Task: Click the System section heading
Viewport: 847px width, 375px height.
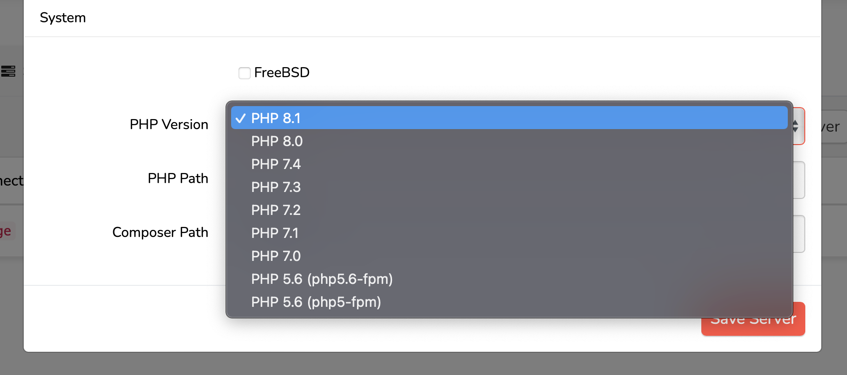Action: coord(63,18)
